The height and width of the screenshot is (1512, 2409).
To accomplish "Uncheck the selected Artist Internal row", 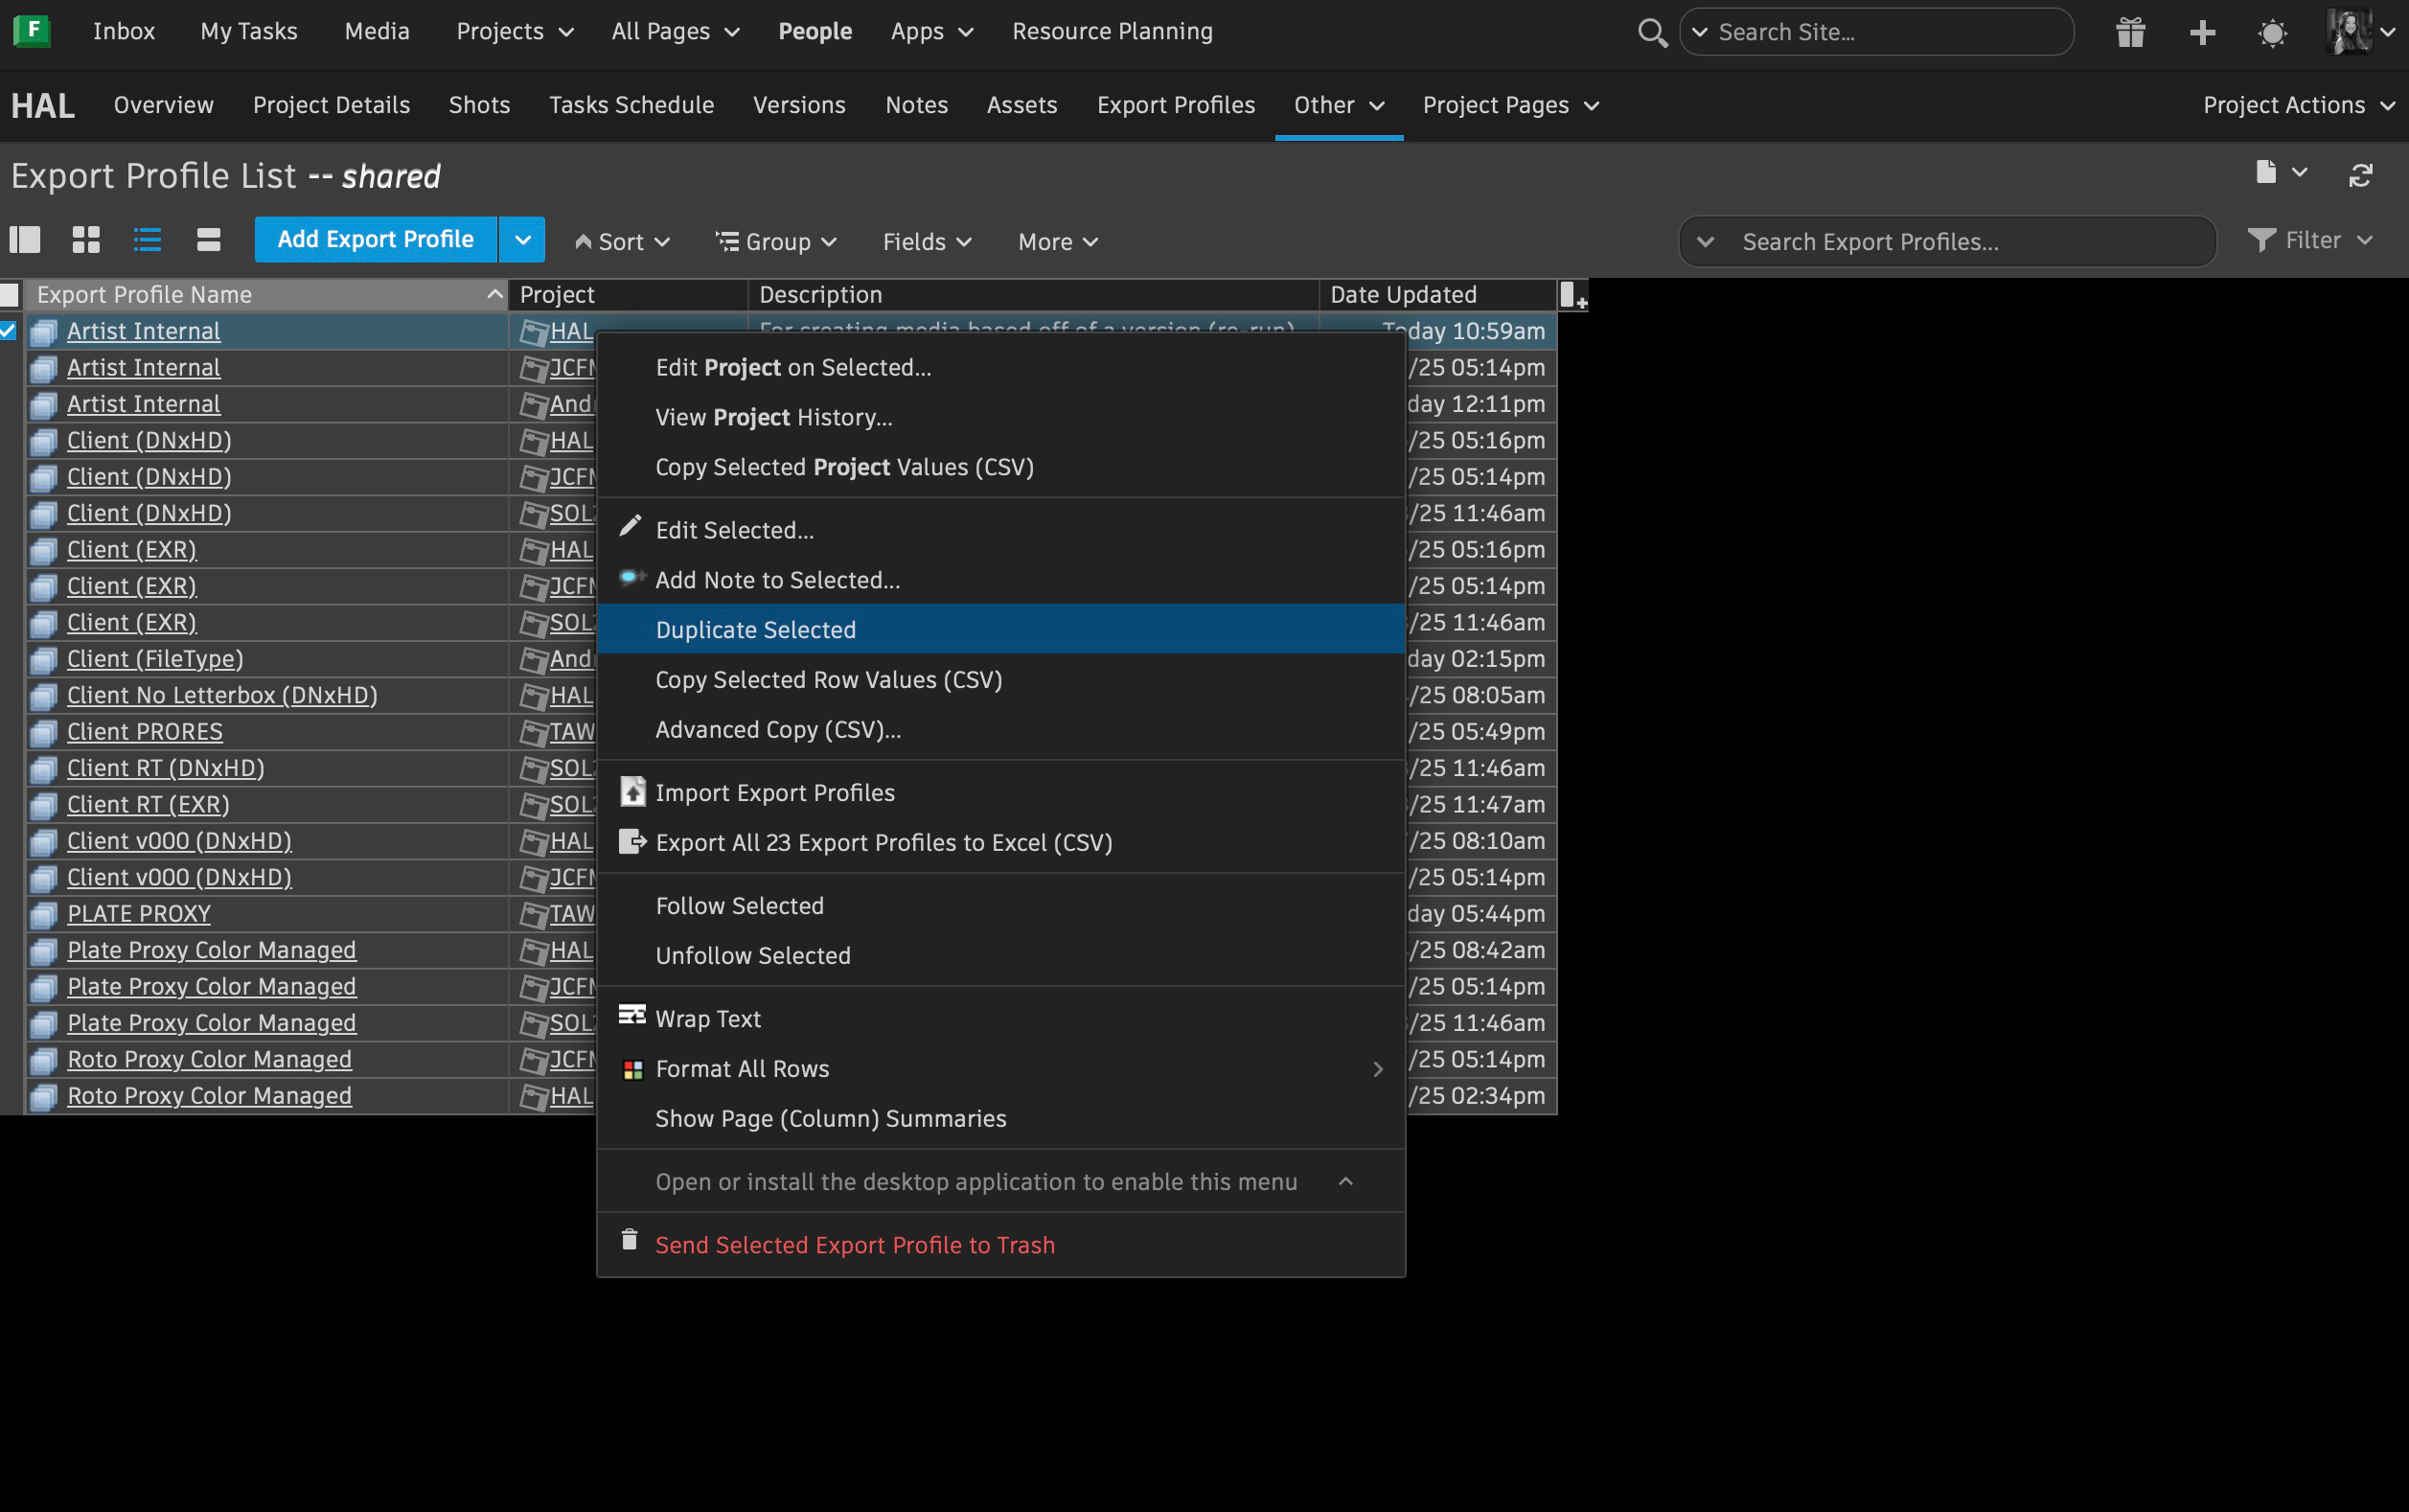I will tap(9, 331).
